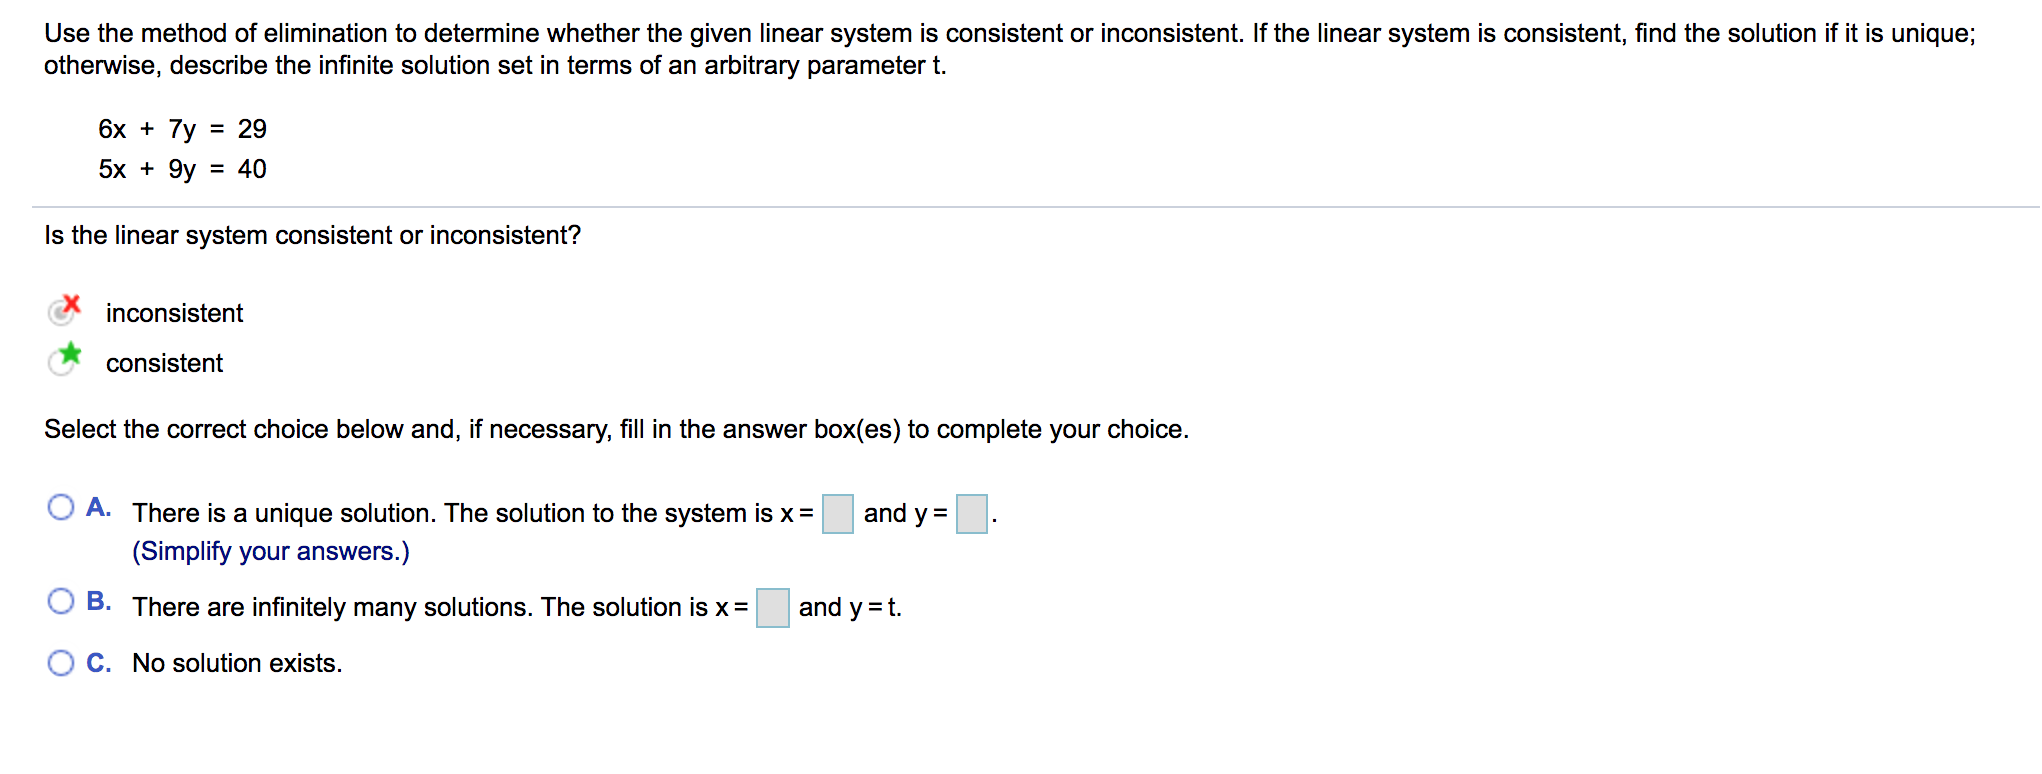Viewport: 2042px width, 774px height.
Task: Click the blue 'B.' choice letter
Action: click(99, 601)
